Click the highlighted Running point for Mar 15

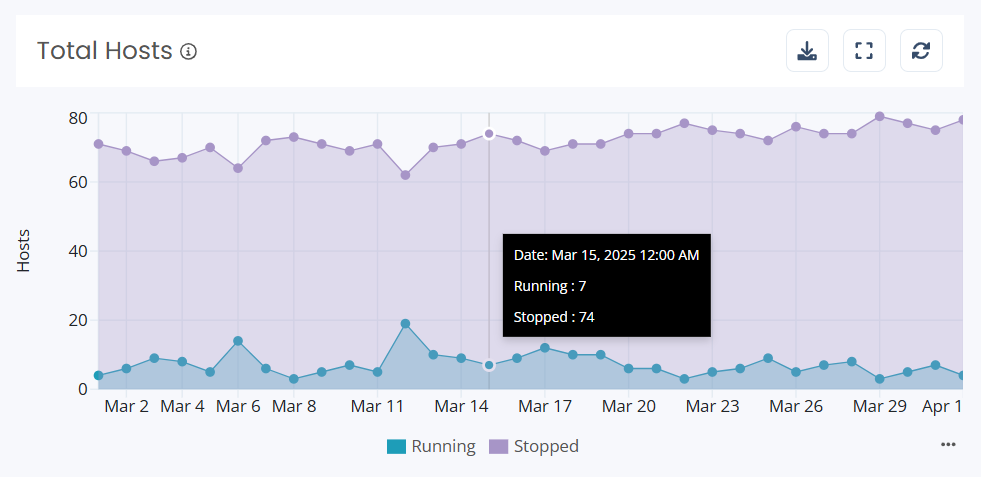point(489,366)
